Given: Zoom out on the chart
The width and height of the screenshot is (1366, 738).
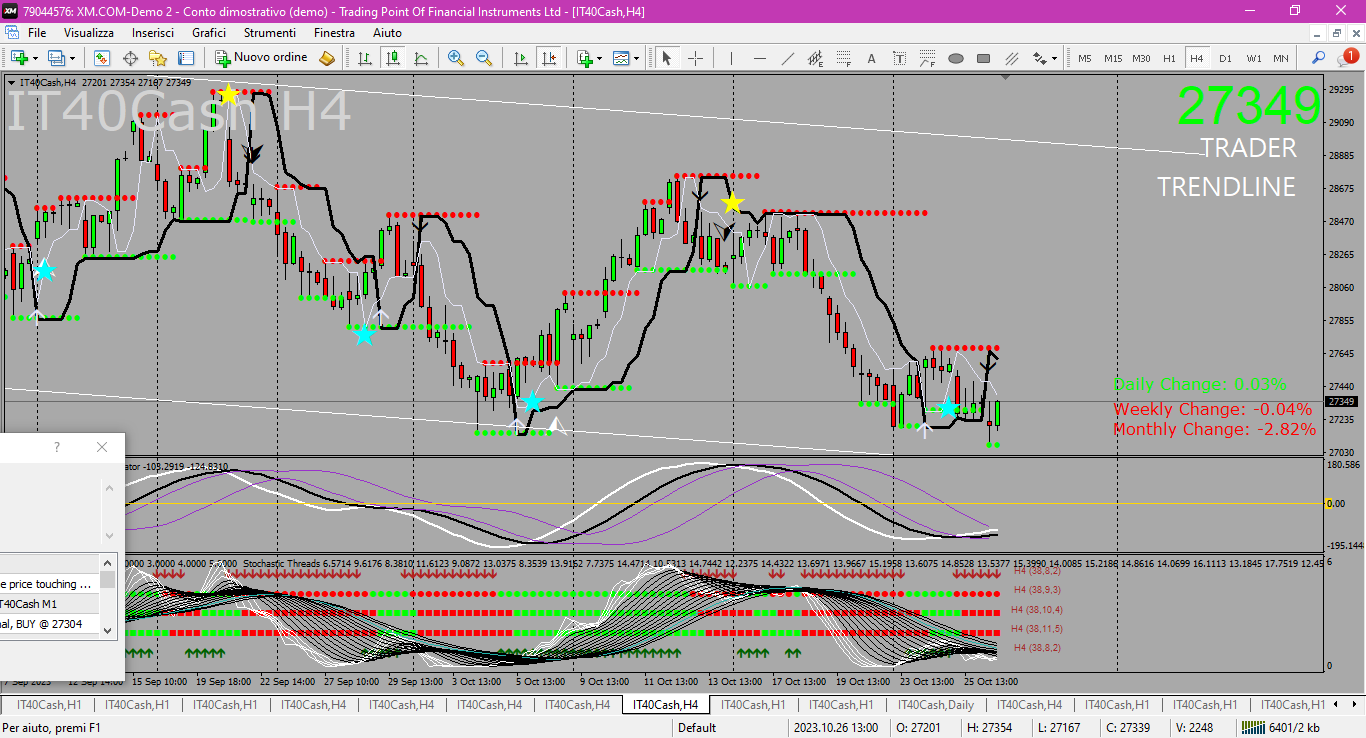Looking at the screenshot, I should click(484, 58).
